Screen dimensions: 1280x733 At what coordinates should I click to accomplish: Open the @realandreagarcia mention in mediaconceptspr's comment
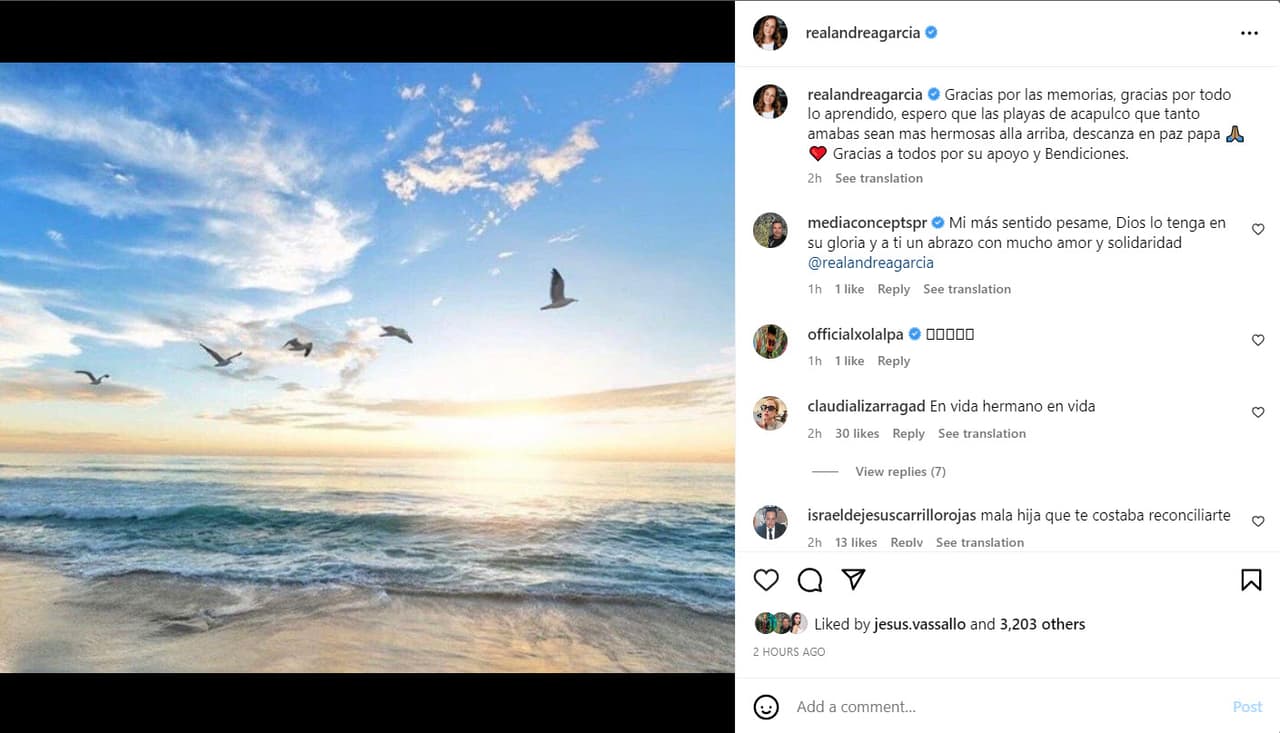pos(871,262)
